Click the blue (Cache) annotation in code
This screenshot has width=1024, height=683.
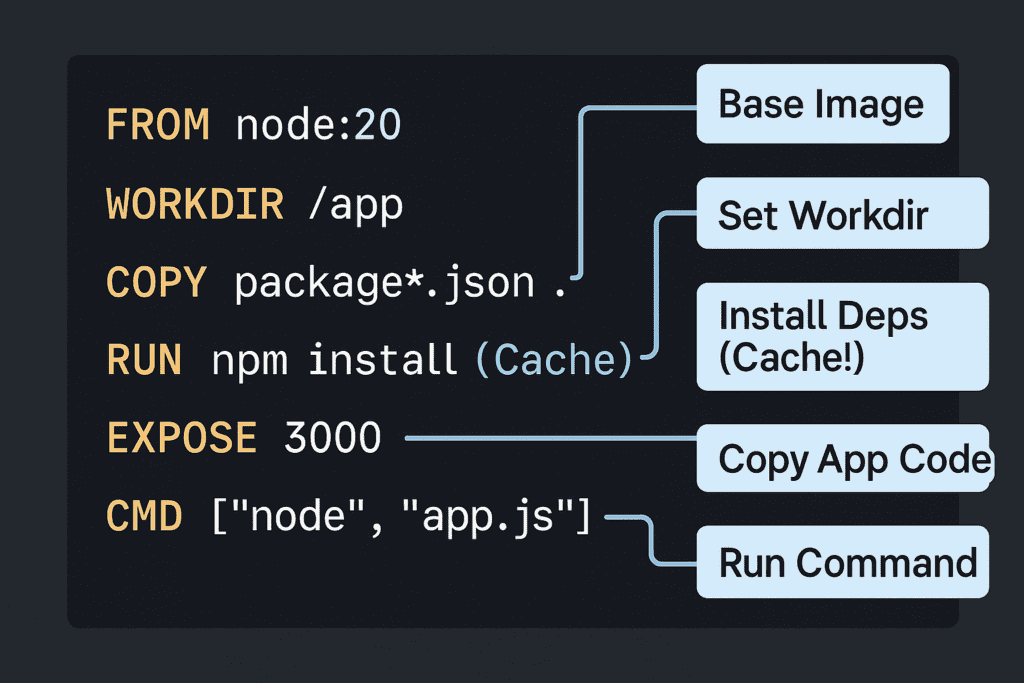coord(554,360)
